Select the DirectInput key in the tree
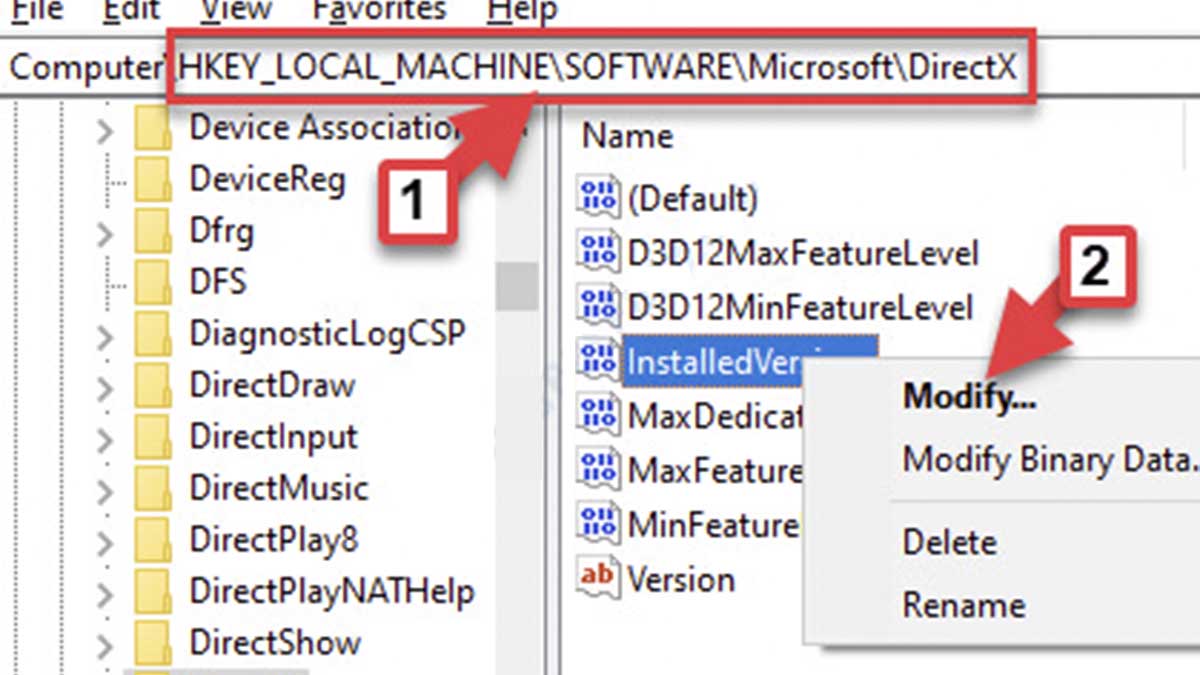The width and height of the screenshot is (1200, 675). (x=272, y=436)
